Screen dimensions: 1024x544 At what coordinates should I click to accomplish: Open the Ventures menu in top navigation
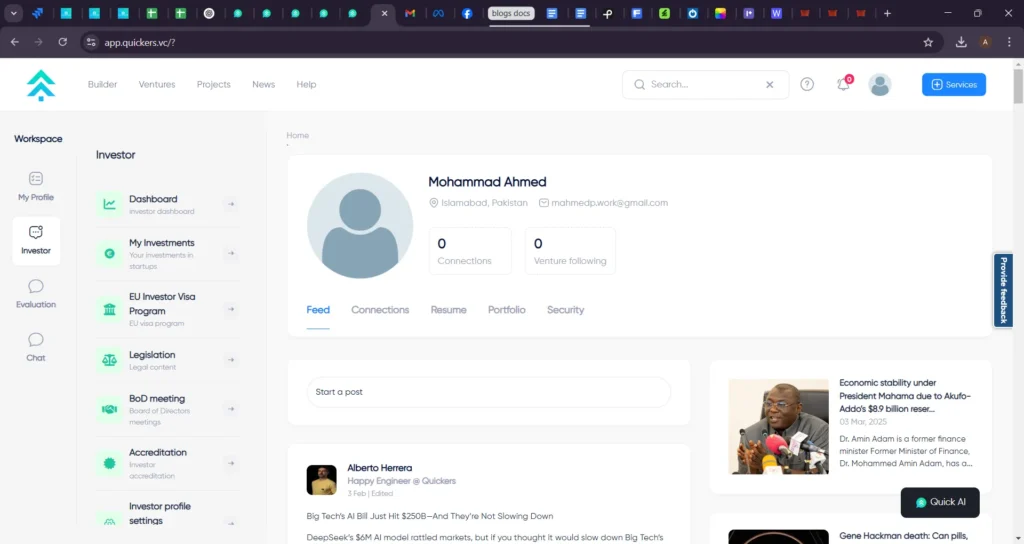point(157,85)
